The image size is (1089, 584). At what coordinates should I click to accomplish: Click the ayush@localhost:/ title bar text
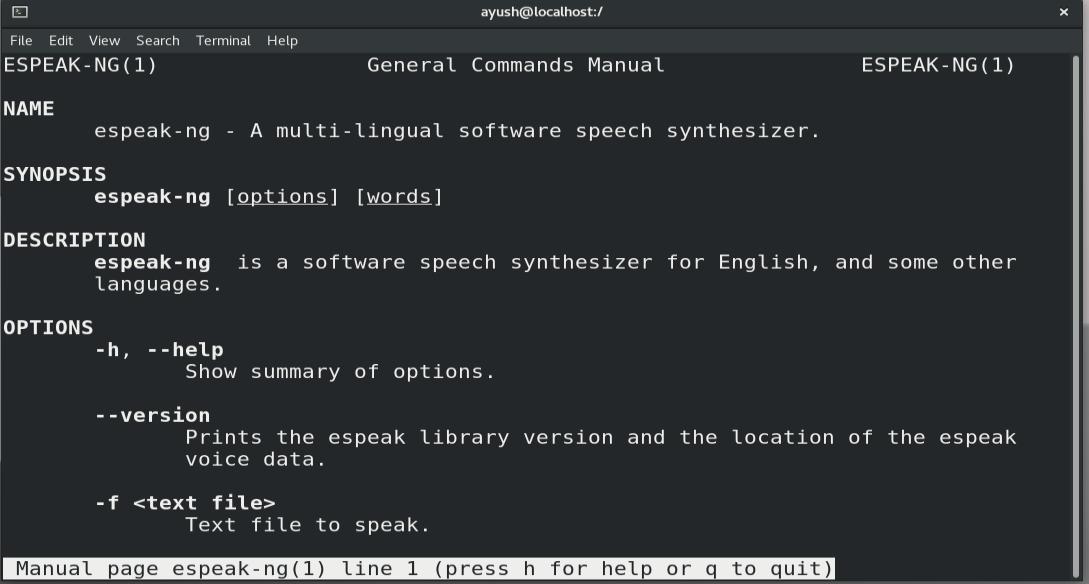(542, 12)
